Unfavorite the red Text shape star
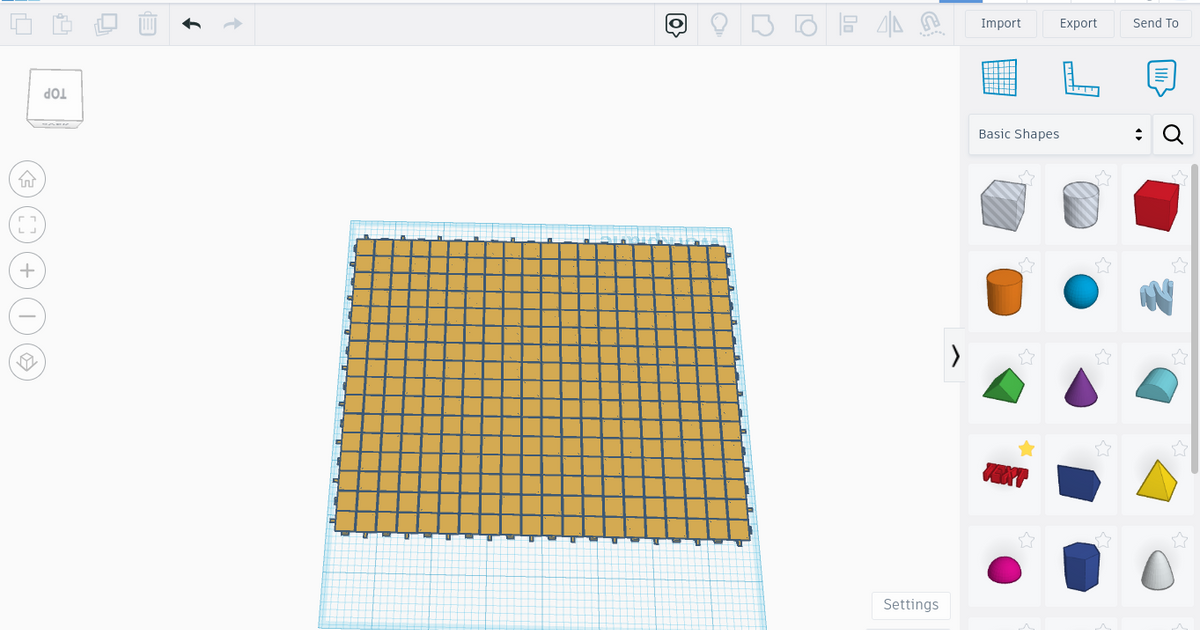Image resolution: width=1200 pixels, height=630 pixels. click(x=1025, y=450)
